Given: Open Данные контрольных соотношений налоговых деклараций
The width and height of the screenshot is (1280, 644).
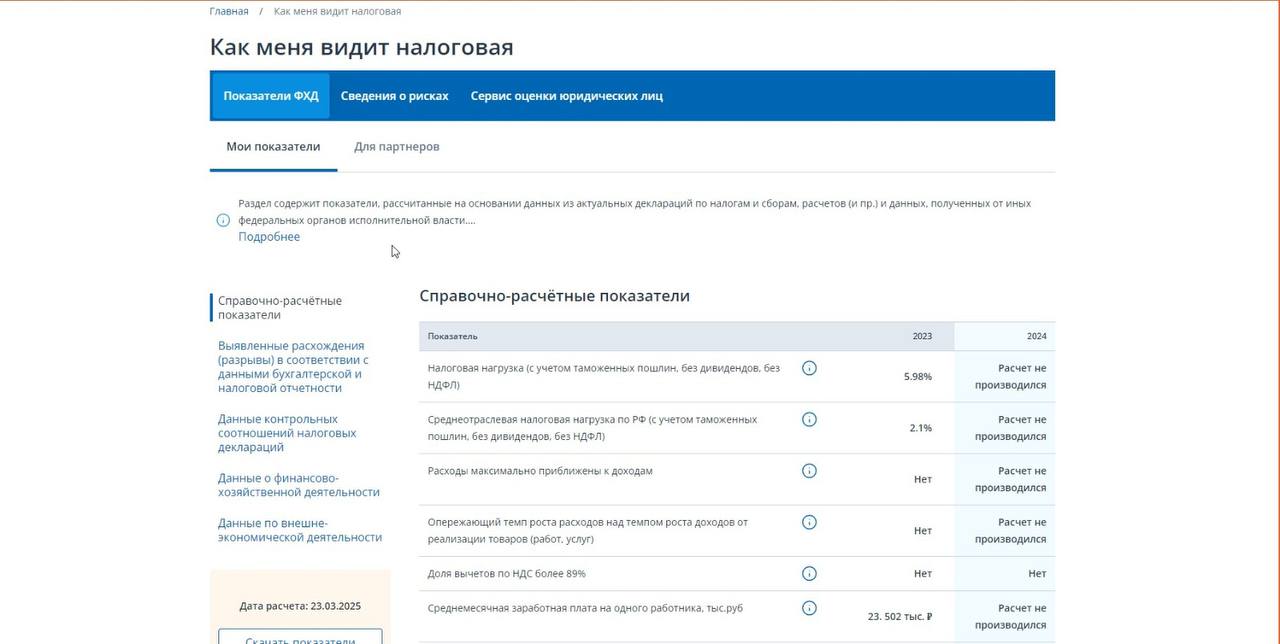Looking at the screenshot, I should (x=287, y=433).
